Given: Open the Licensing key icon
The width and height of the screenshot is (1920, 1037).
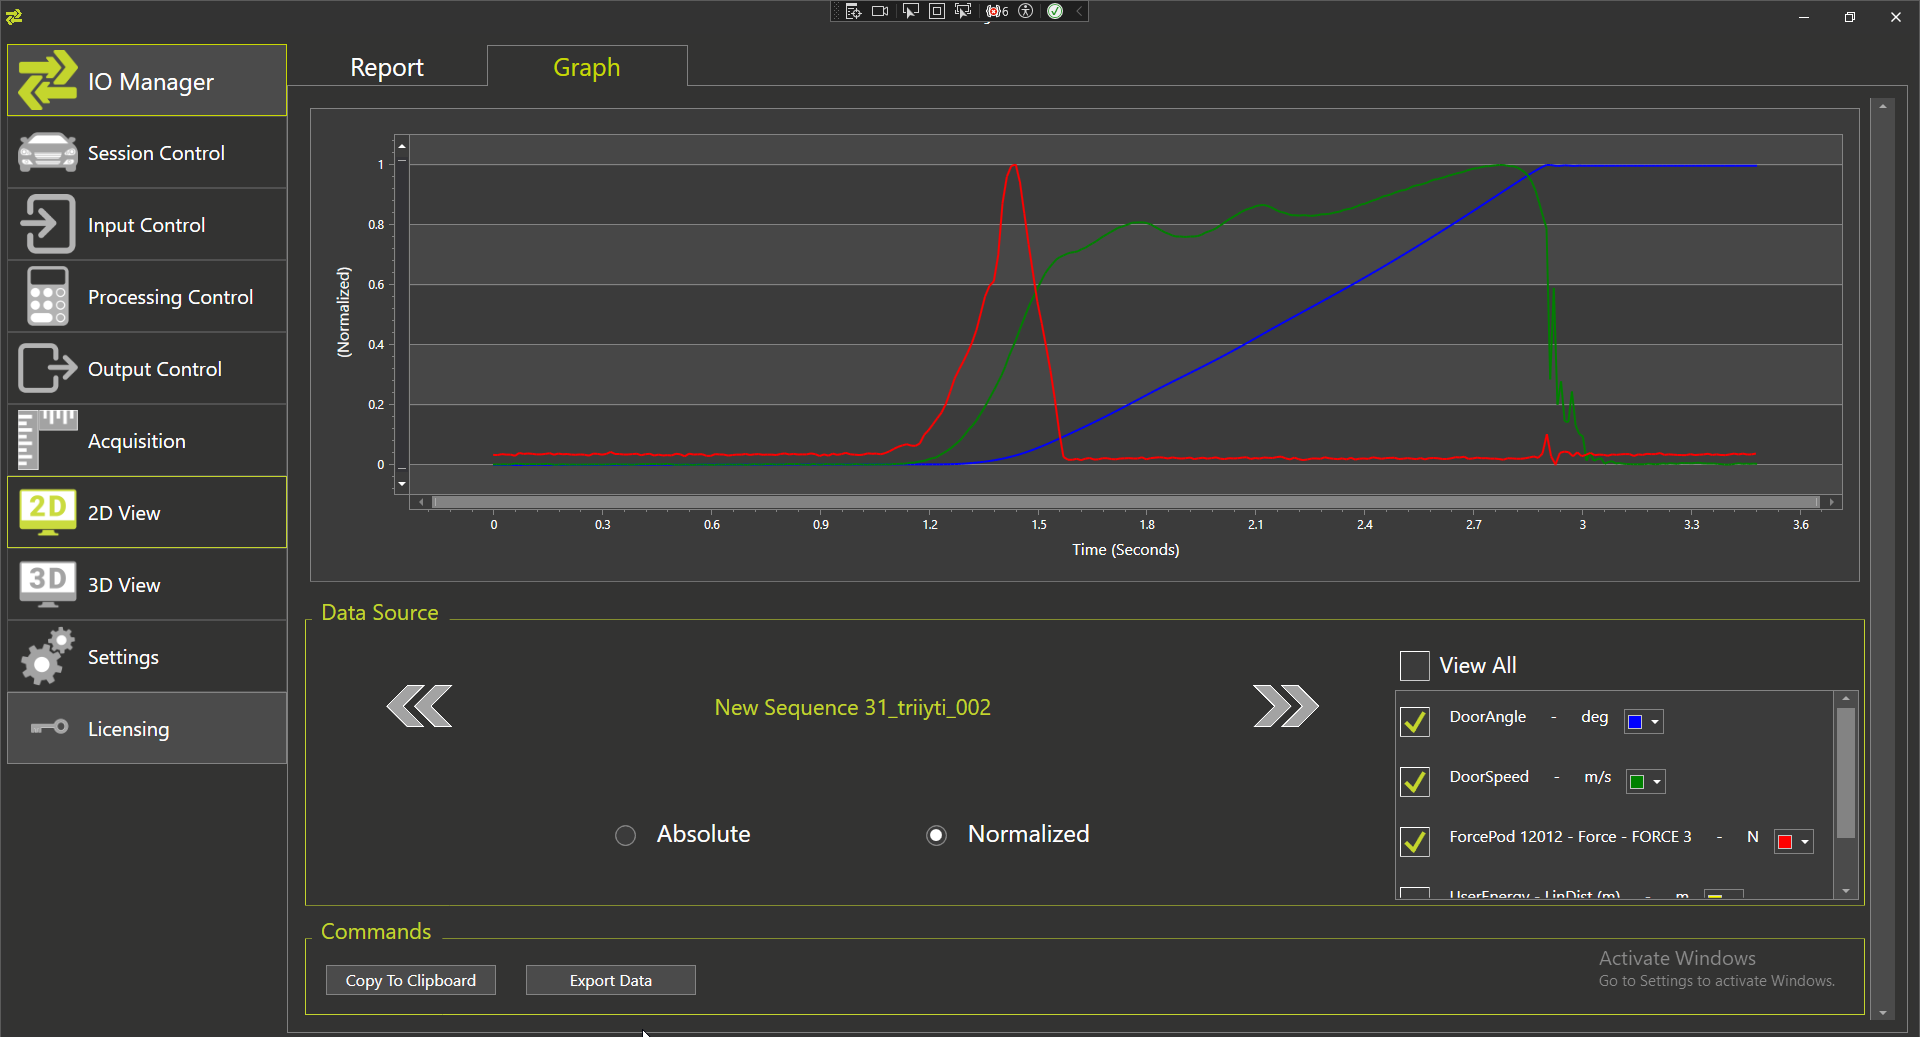Looking at the screenshot, I should click(47, 728).
